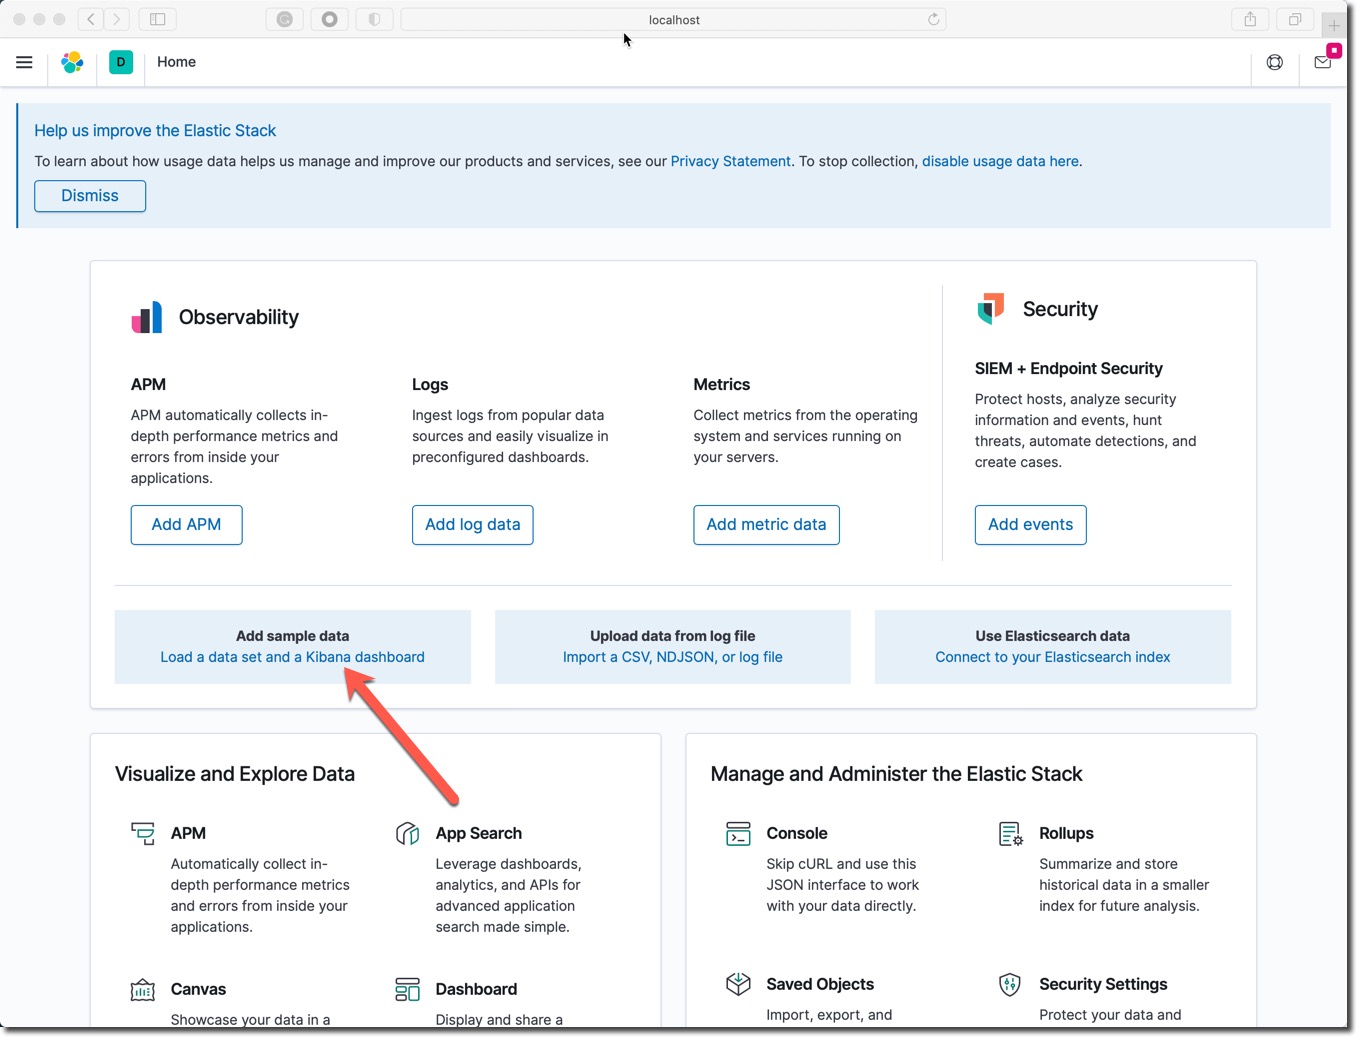This screenshot has width=1357, height=1037.
Task: Click 'Upload data from log file' title
Action: point(672,636)
